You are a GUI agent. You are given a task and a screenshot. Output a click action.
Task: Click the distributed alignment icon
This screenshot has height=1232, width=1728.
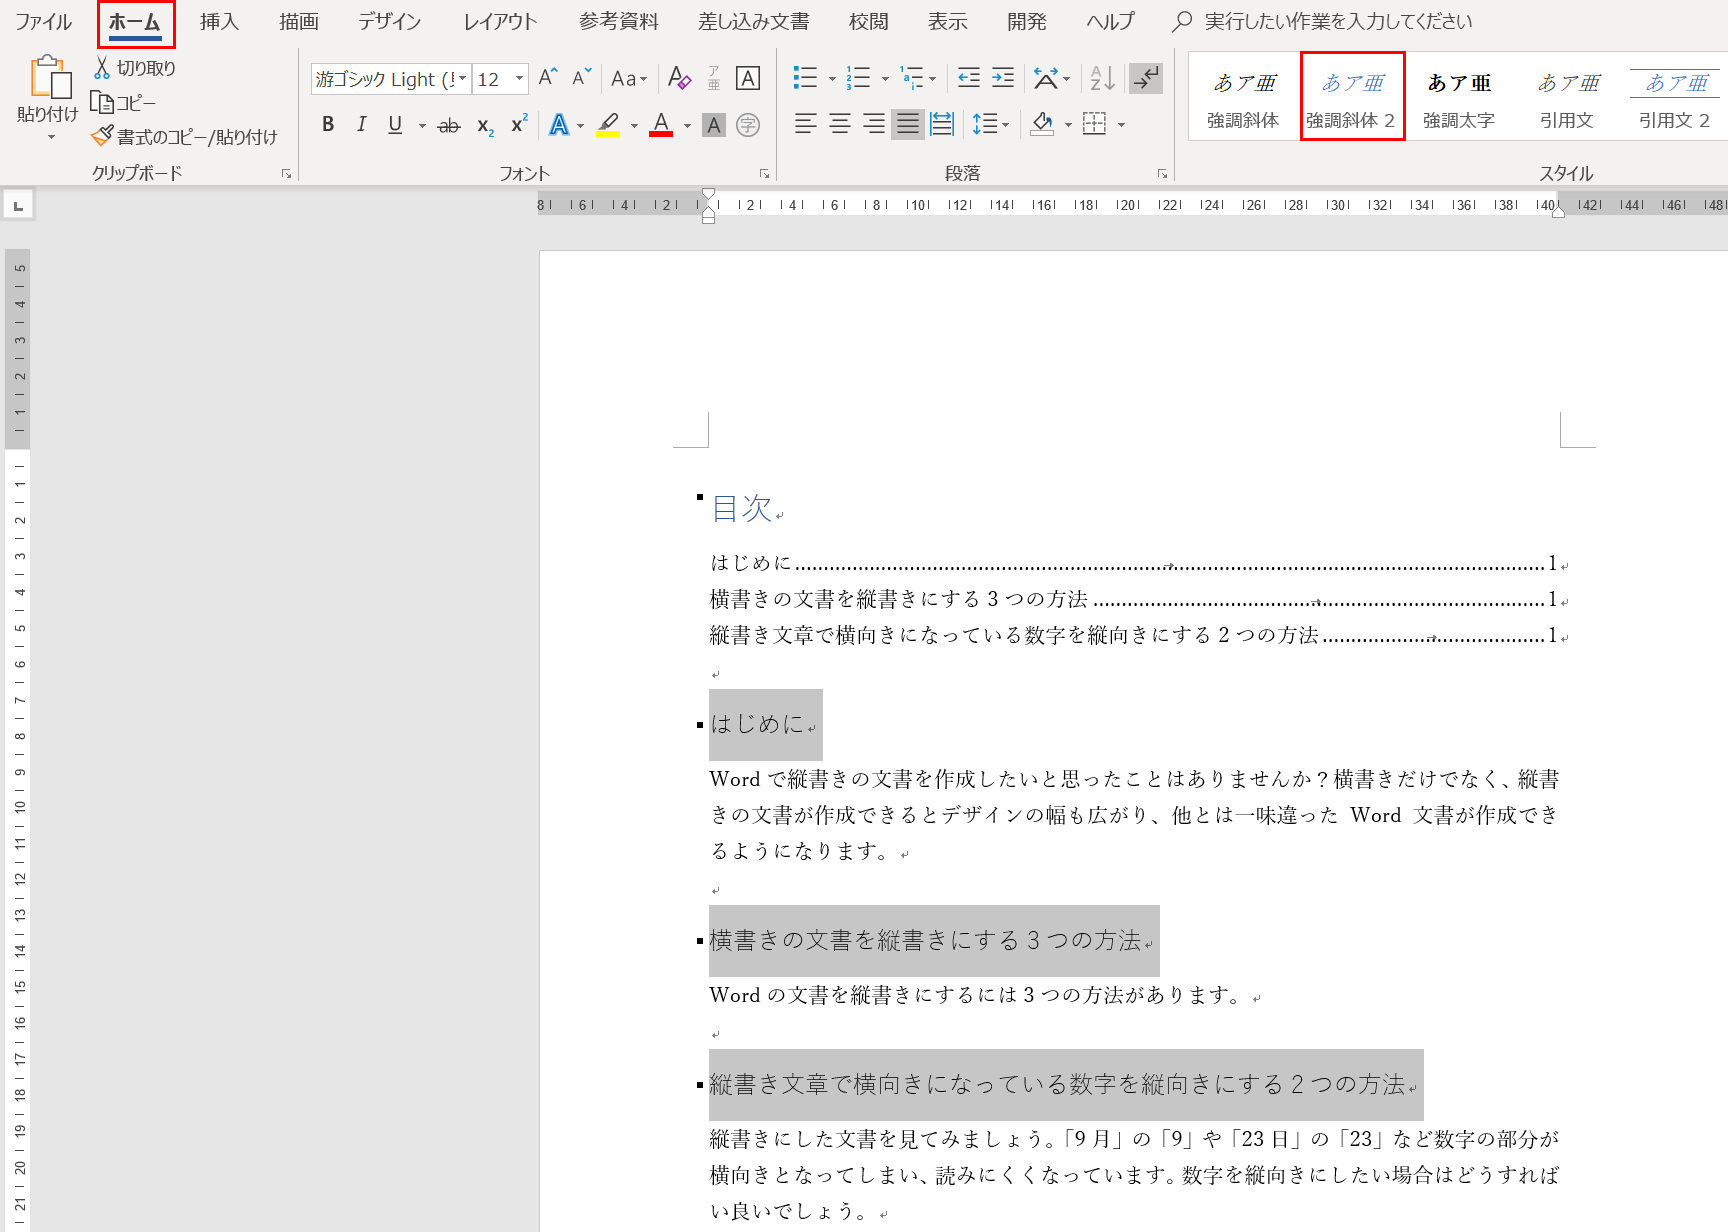(942, 125)
